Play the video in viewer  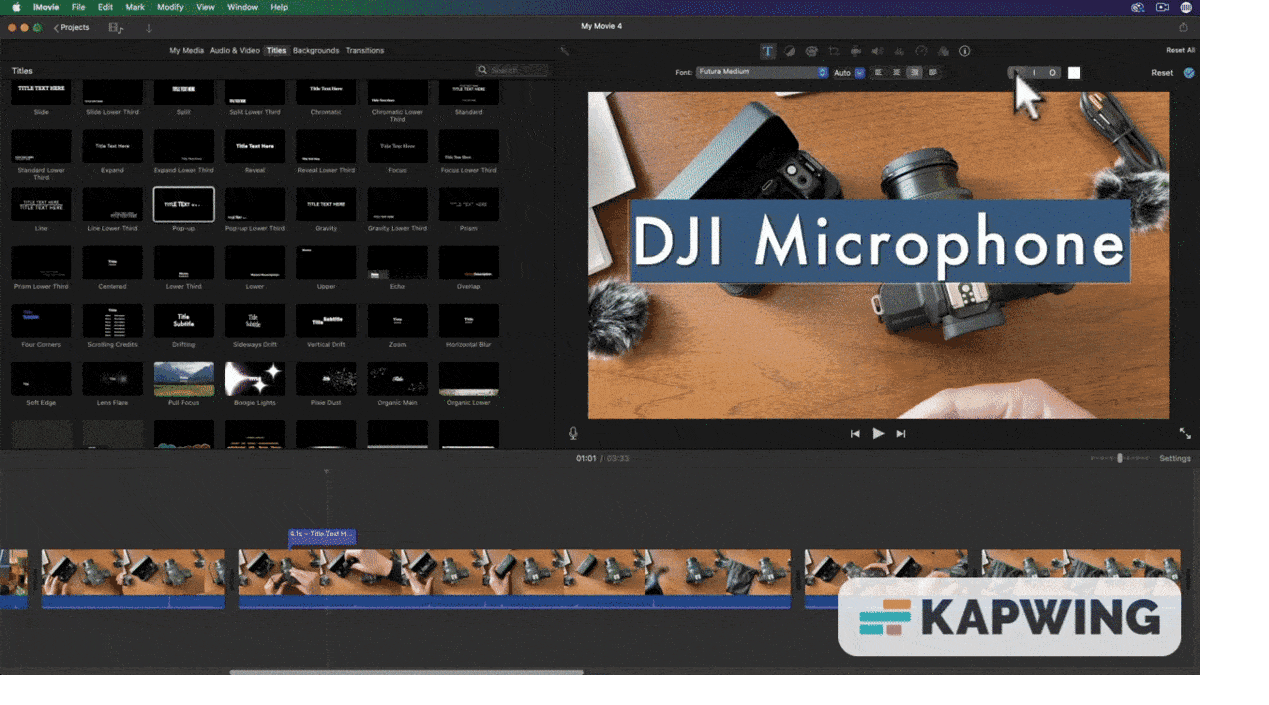click(878, 433)
